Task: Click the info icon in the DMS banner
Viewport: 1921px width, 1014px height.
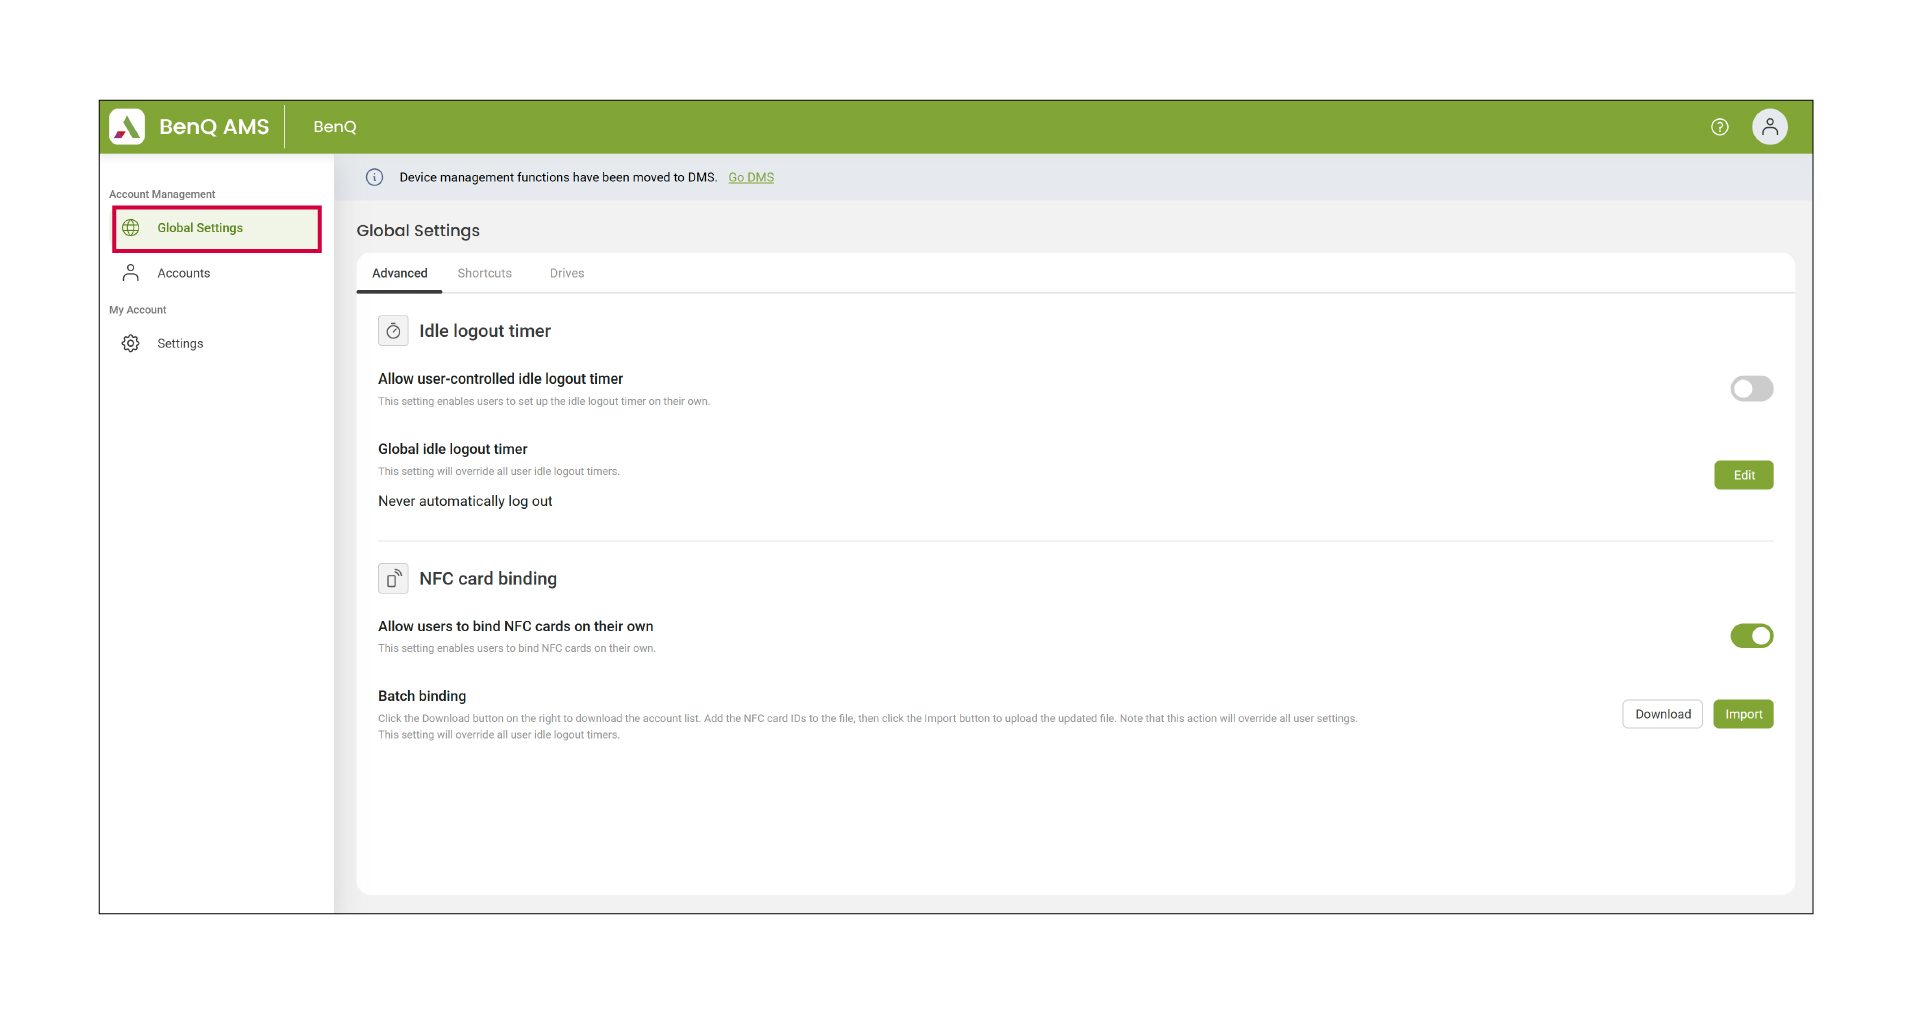Action: tap(375, 177)
